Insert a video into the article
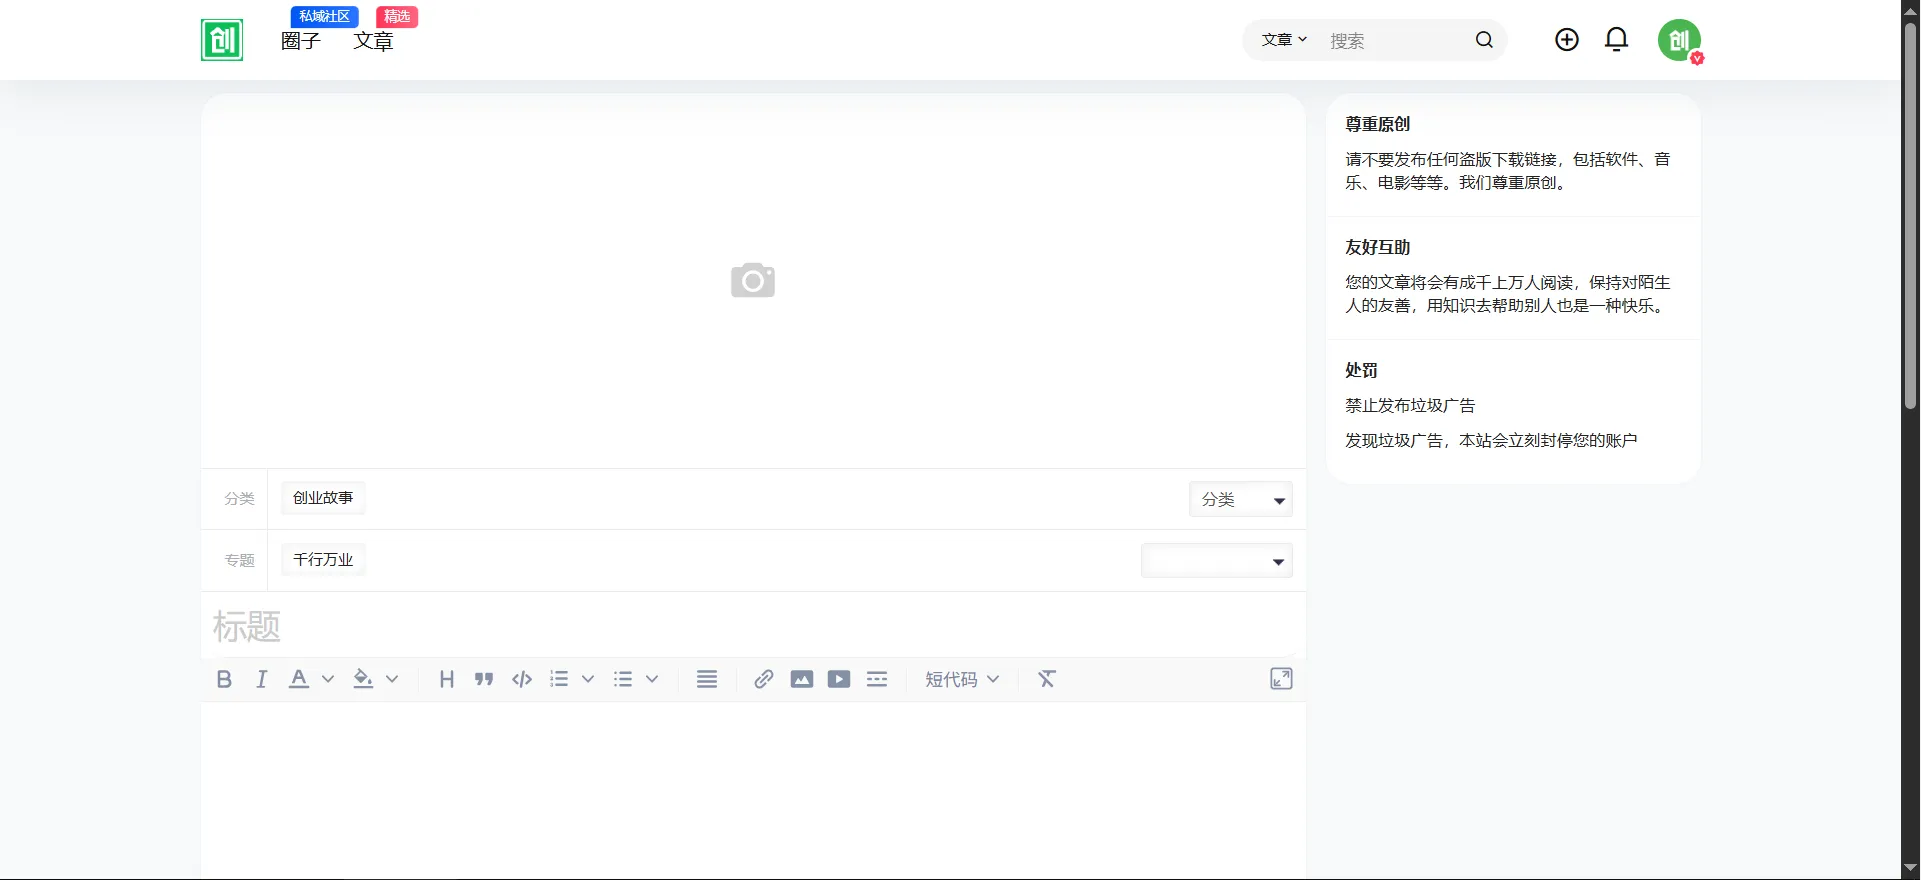 (x=839, y=679)
